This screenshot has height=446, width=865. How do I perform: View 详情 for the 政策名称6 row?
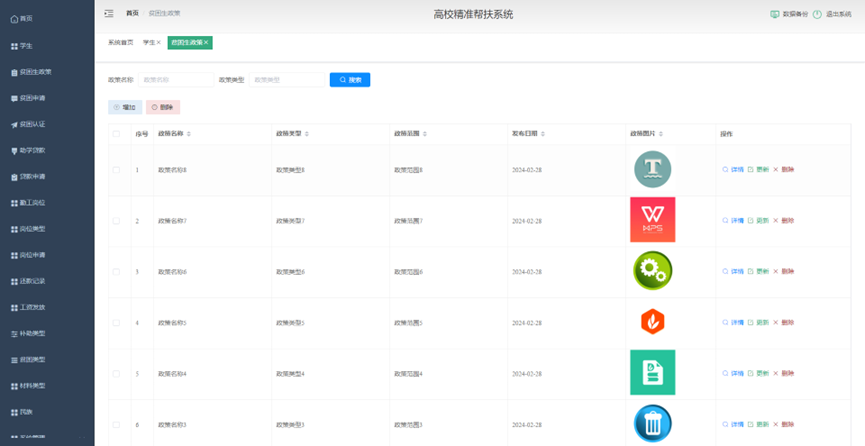pos(733,272)
